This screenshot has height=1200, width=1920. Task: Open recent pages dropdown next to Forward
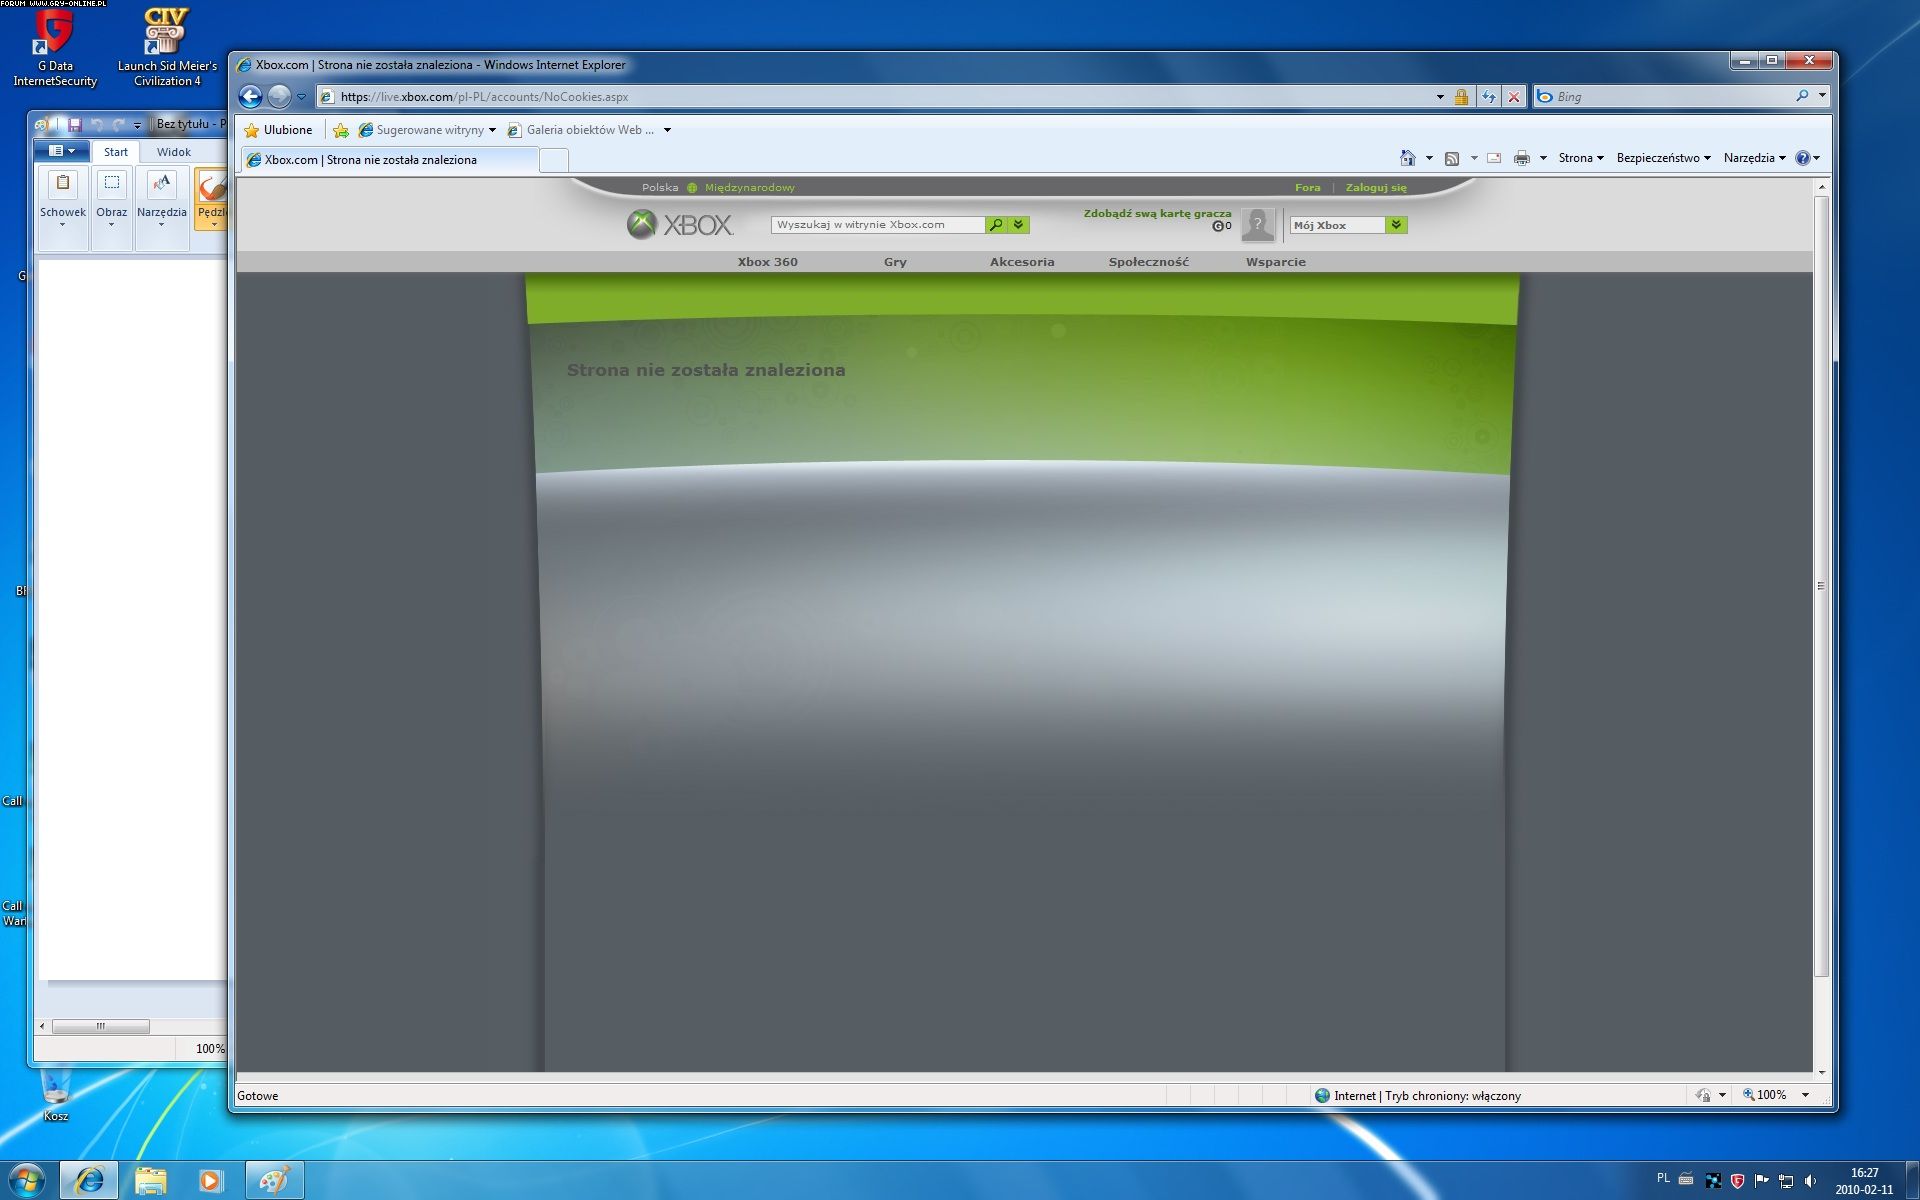pyautogui.click(x=301, y=97)
